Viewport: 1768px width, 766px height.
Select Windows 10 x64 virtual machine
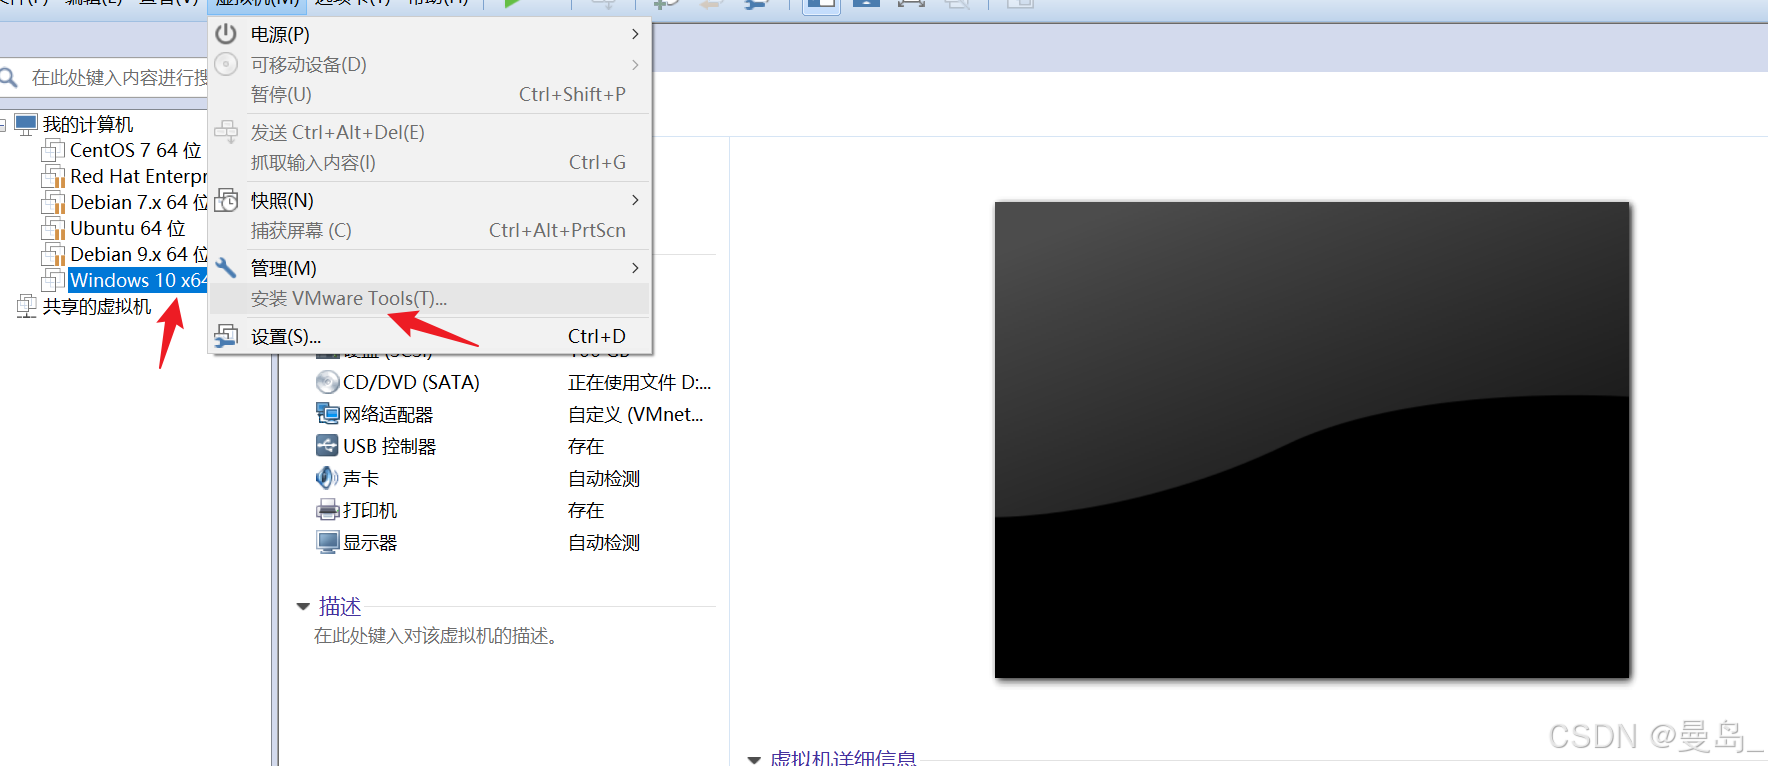click(138, 280)
